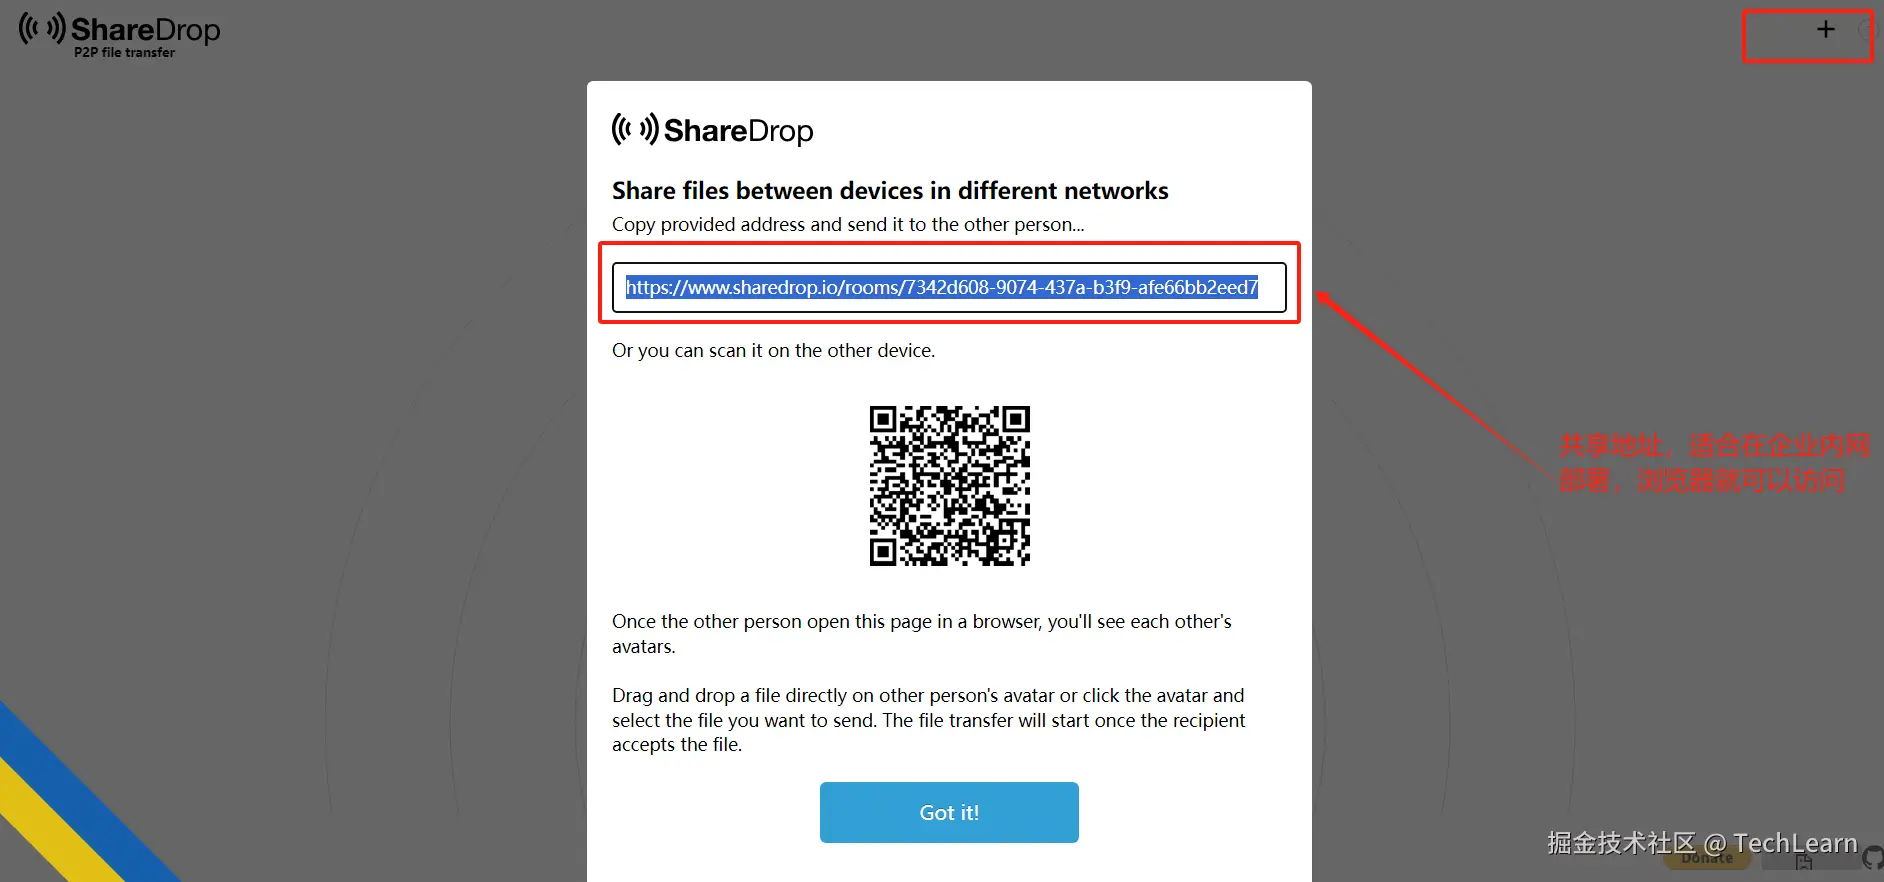Dismiss the dialog with the Got it! button

pos(949,813)
